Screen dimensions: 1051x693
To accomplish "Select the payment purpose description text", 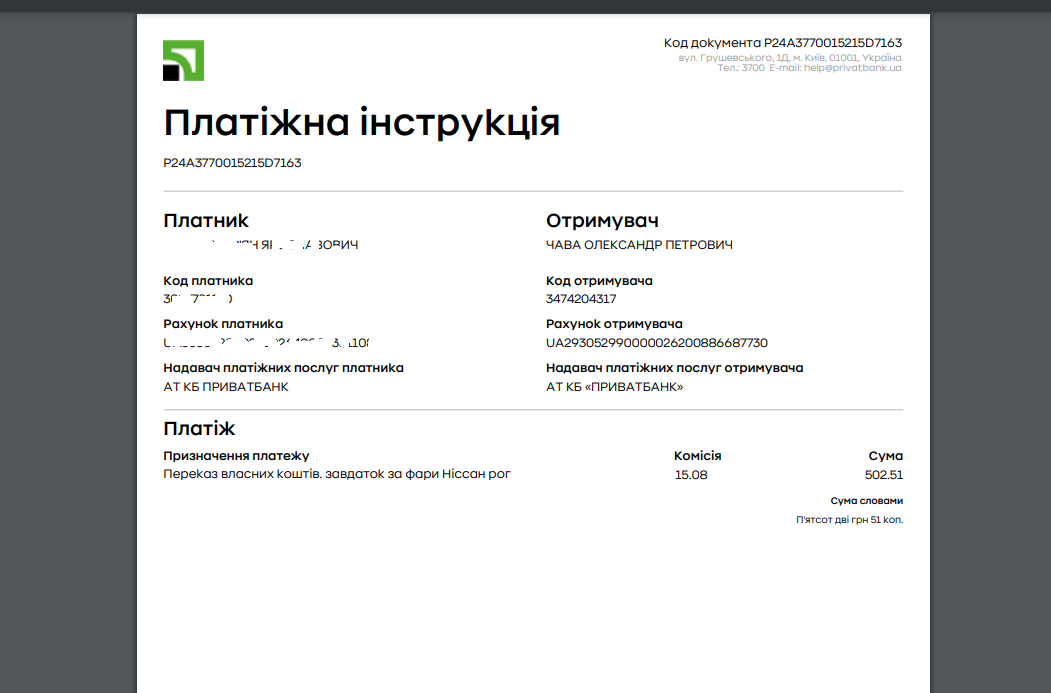I will (337, 474).
